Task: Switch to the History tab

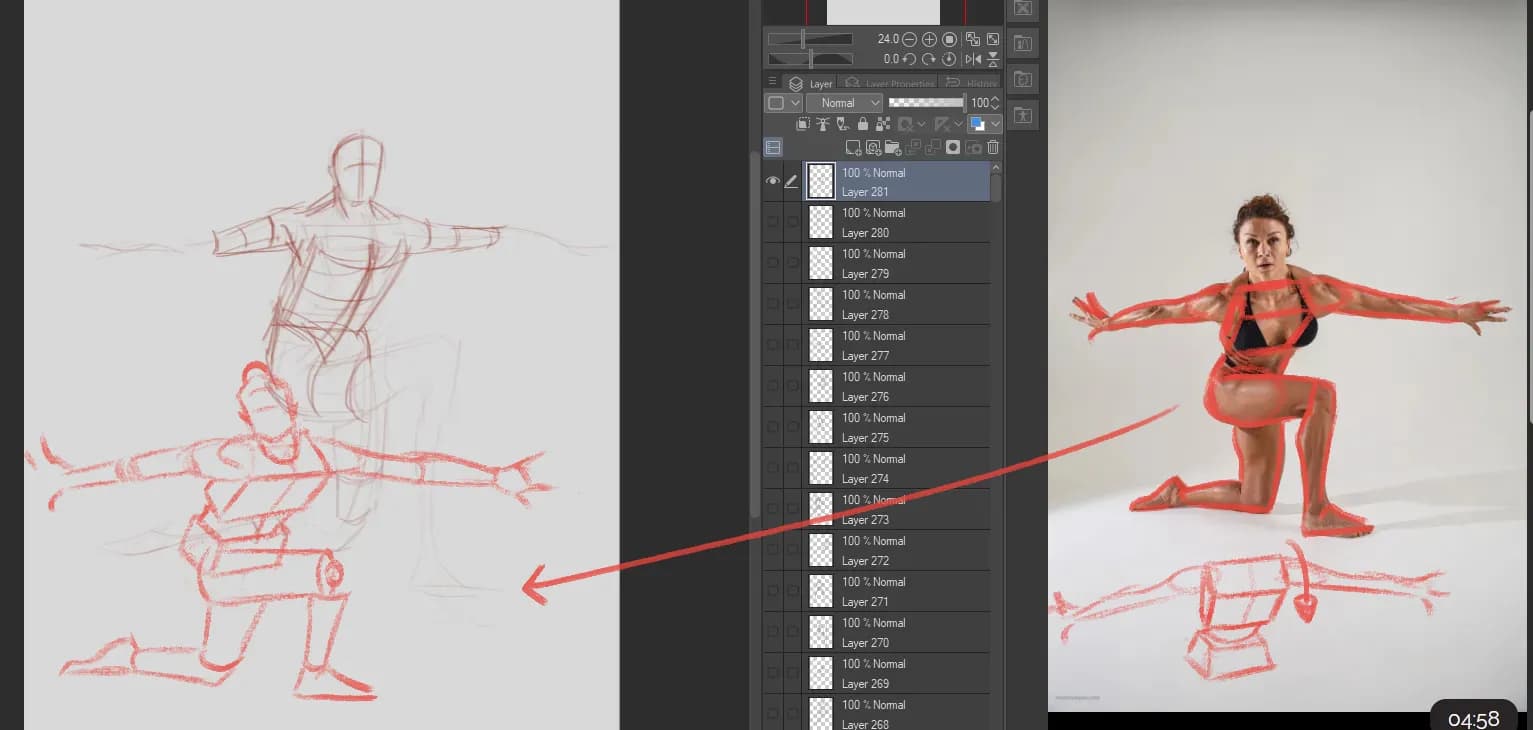Action: 969,82
